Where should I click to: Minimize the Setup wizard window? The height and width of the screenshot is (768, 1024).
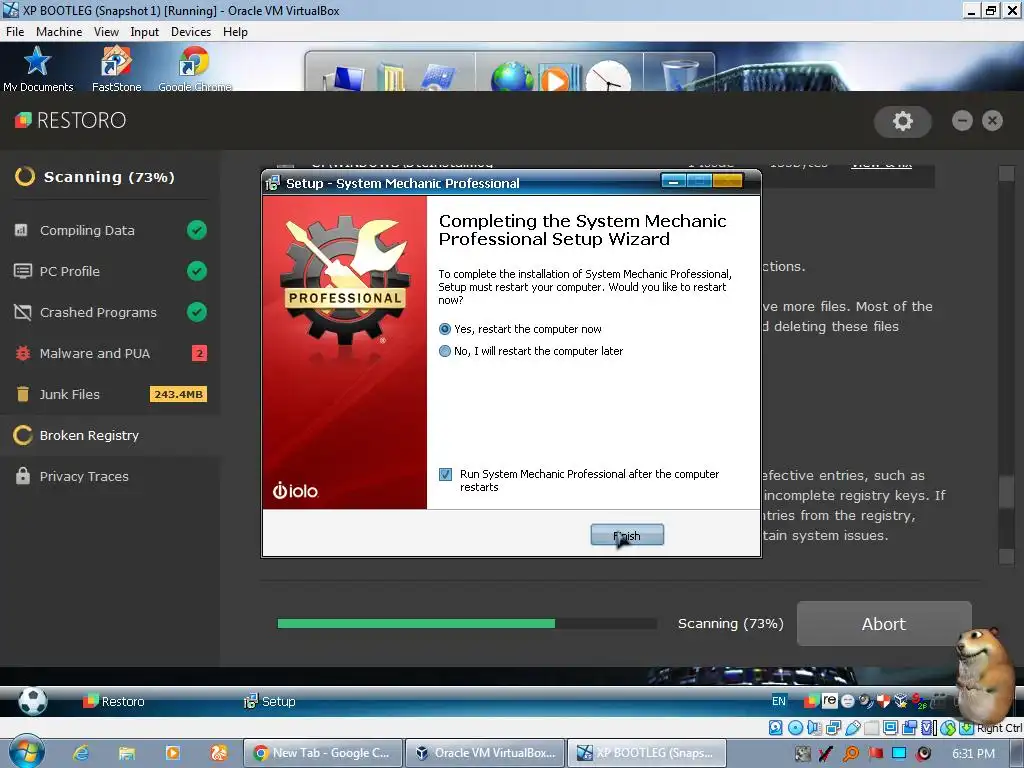pyautogui.click(x=673, y=181)
